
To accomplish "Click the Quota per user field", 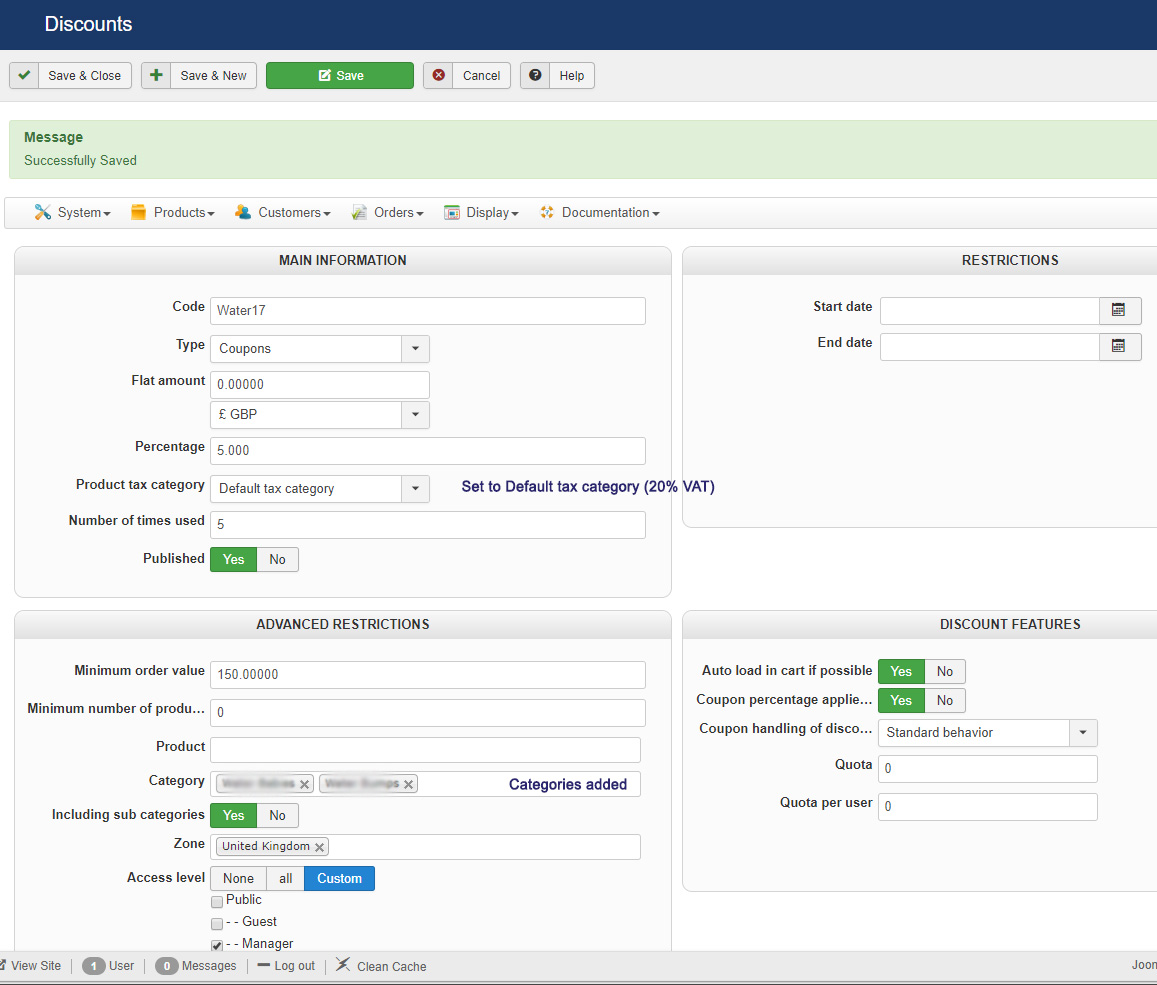I will (x=987, y=806).
